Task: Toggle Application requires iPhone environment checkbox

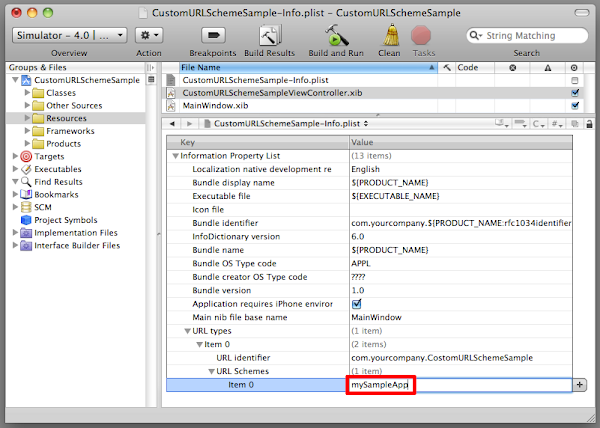Action: click(356, 304)
